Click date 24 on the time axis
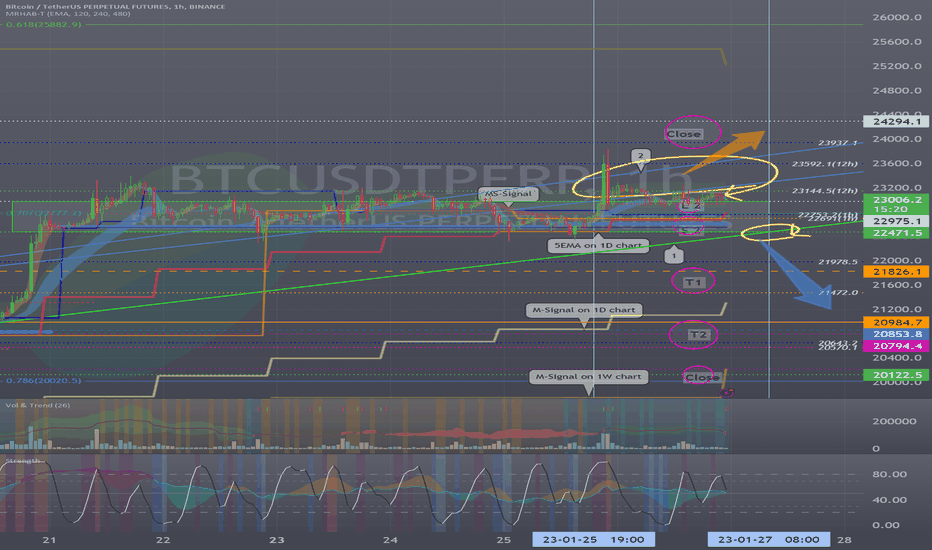This screenshot has height=550, width=932. tap(390, 540)
